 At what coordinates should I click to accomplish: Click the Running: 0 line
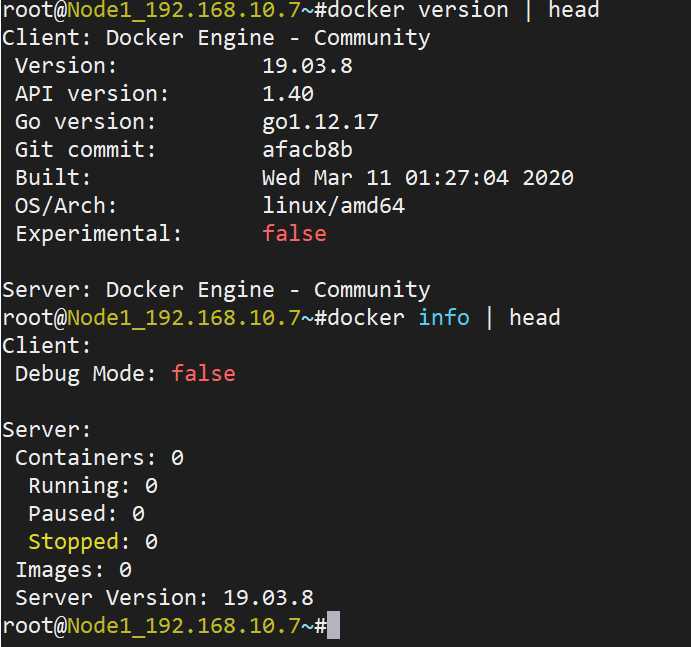pos(93,486)
